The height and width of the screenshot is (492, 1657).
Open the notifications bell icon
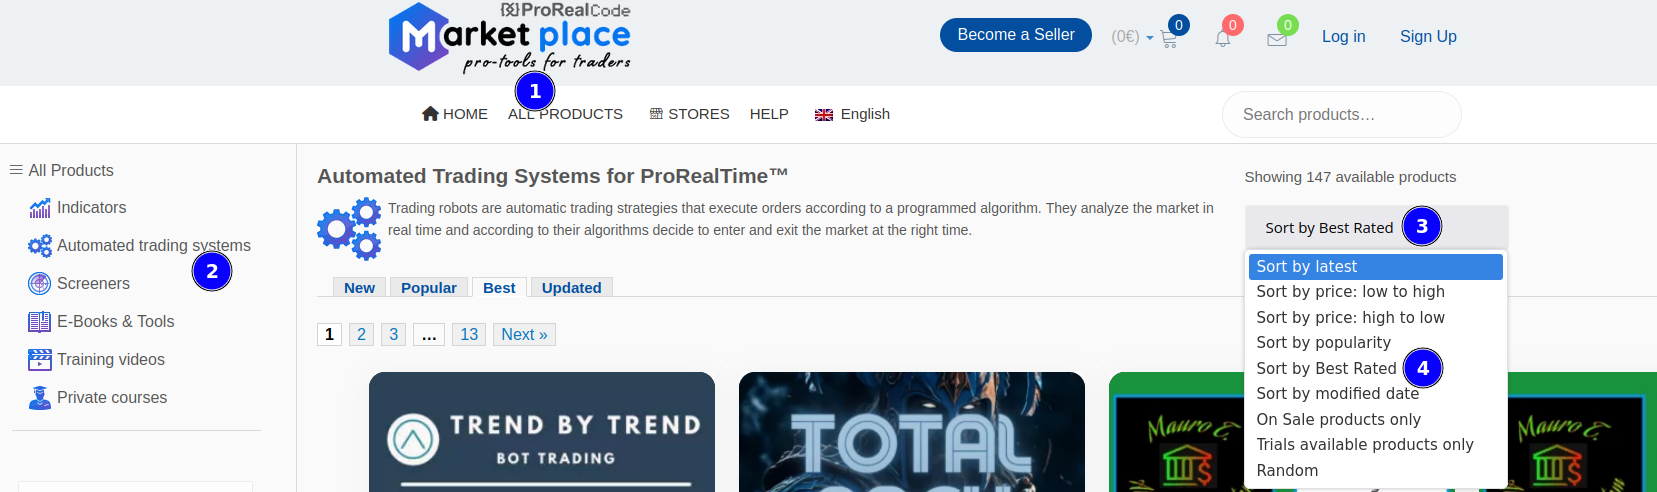1222,39
